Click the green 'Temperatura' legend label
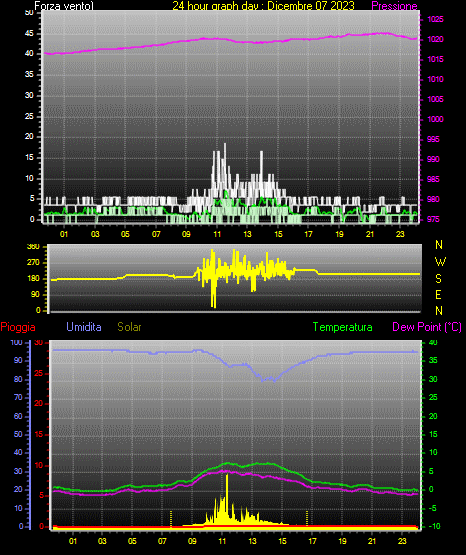 tap(343, 327)
